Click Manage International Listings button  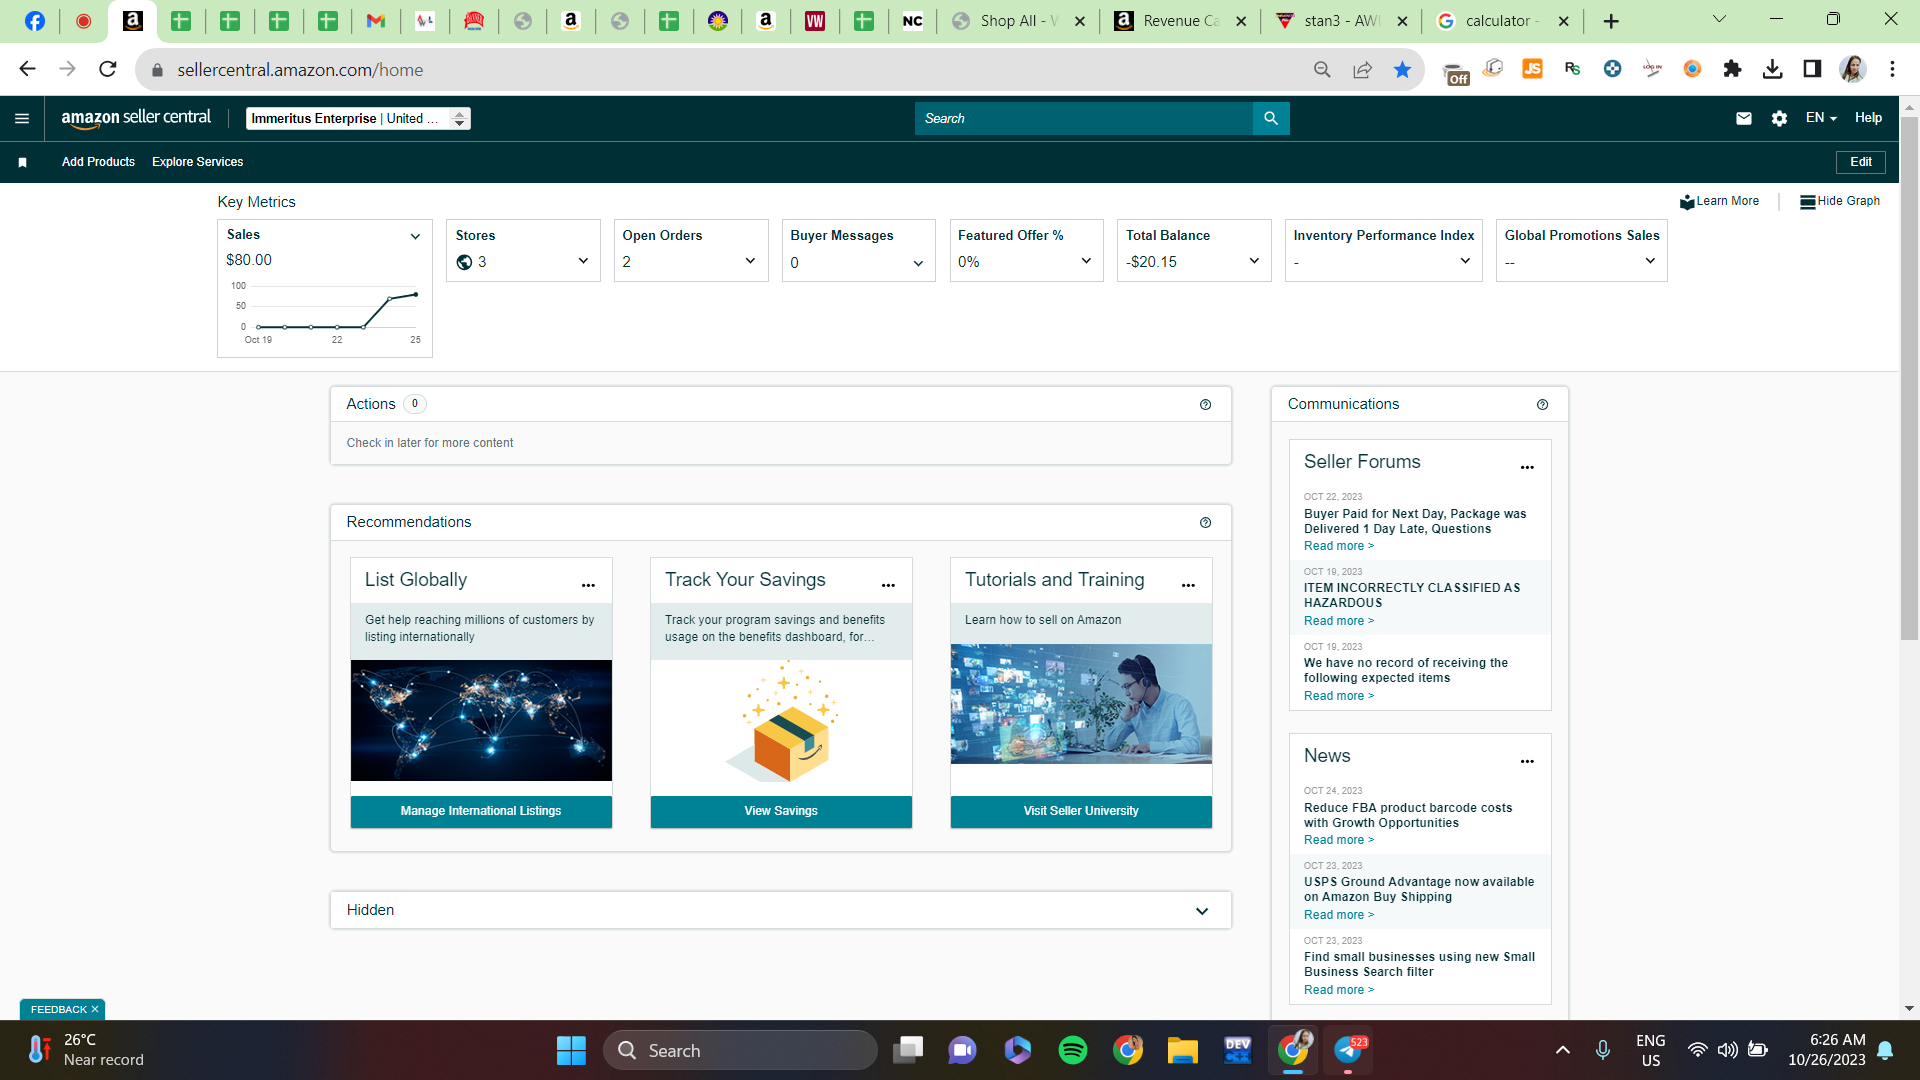[x=481, y=811]
